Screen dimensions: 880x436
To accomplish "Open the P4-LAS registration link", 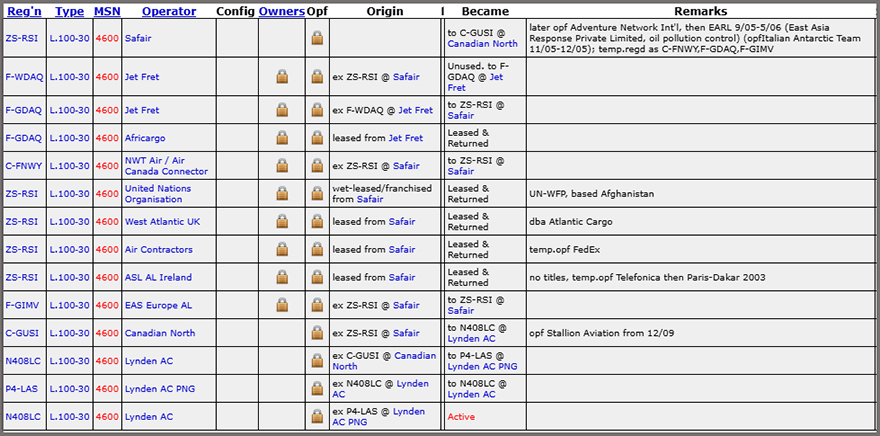I will coord(22,388).
